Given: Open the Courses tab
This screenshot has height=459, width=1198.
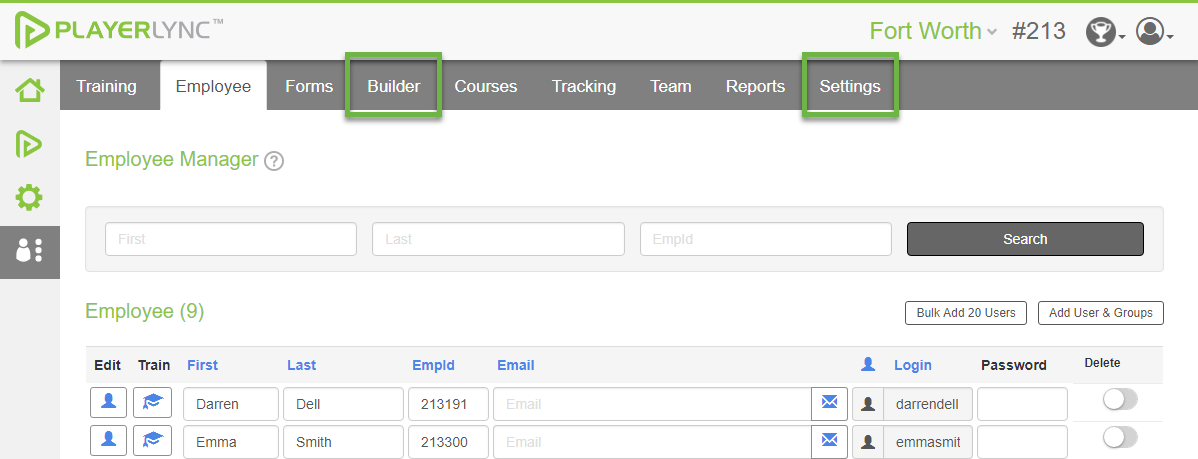Looking at the screenshot, I should pos(486,86).
